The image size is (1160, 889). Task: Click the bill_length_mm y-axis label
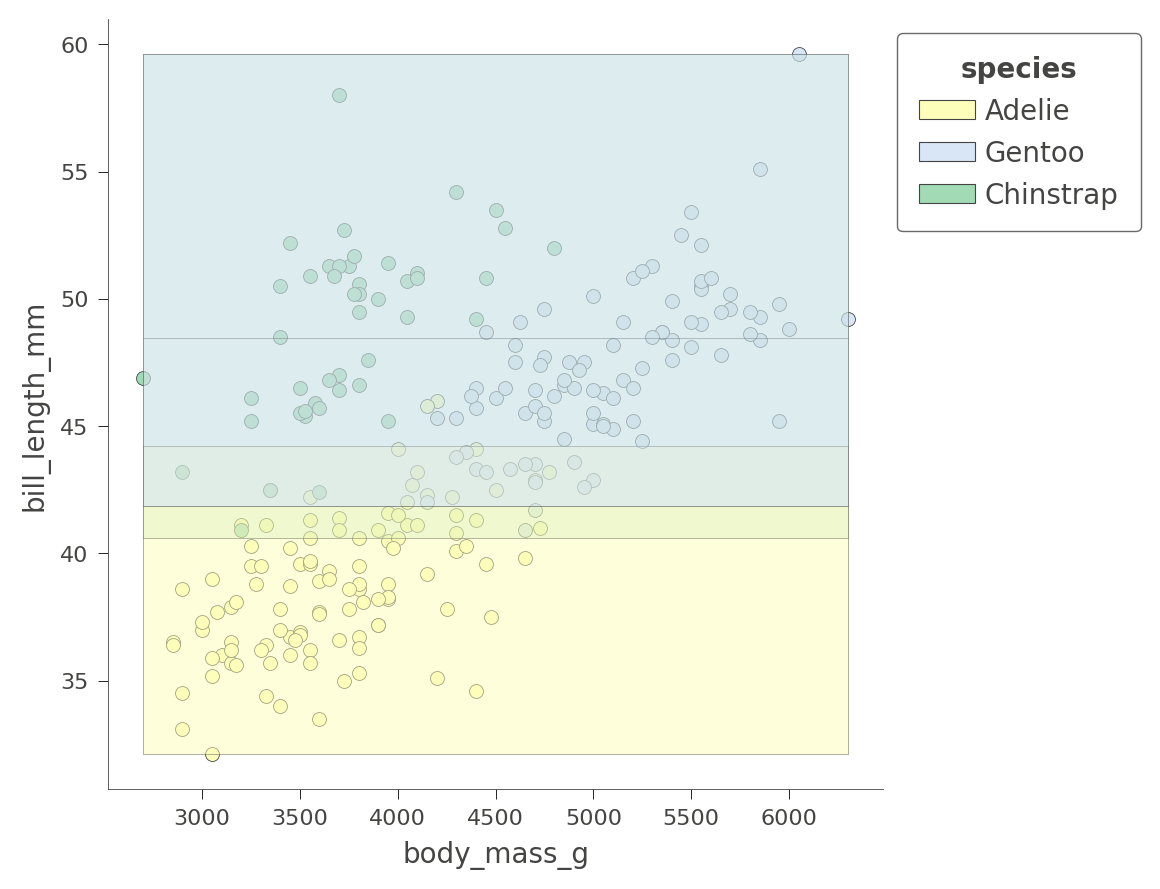click(x=36, y=408)
